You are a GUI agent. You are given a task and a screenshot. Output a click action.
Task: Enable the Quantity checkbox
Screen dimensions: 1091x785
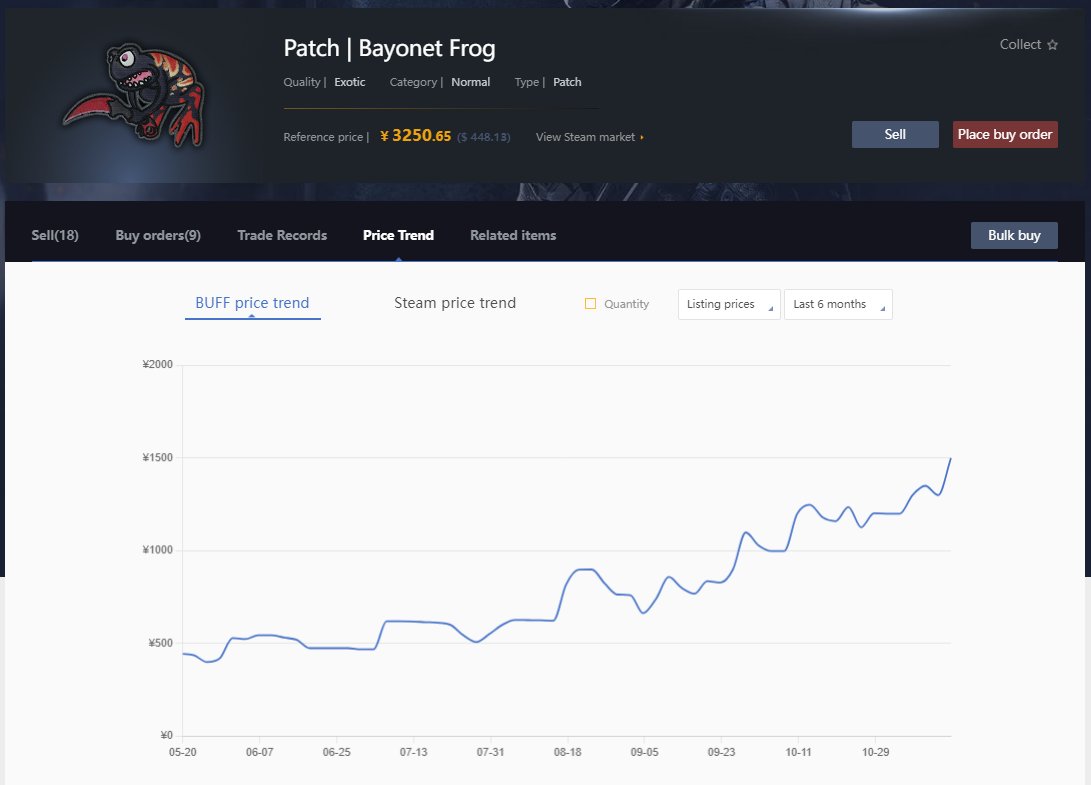coord(590,303)
